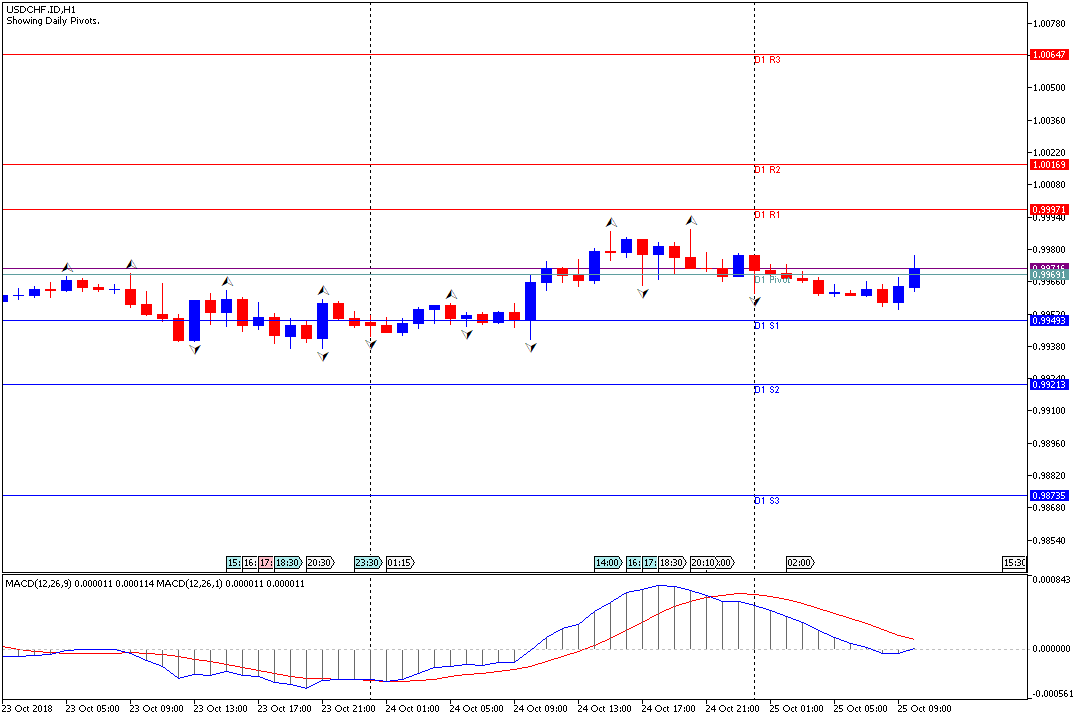Click the D1 Pivot label
The image size is (1080, 720).
click(x=772, y=280)
